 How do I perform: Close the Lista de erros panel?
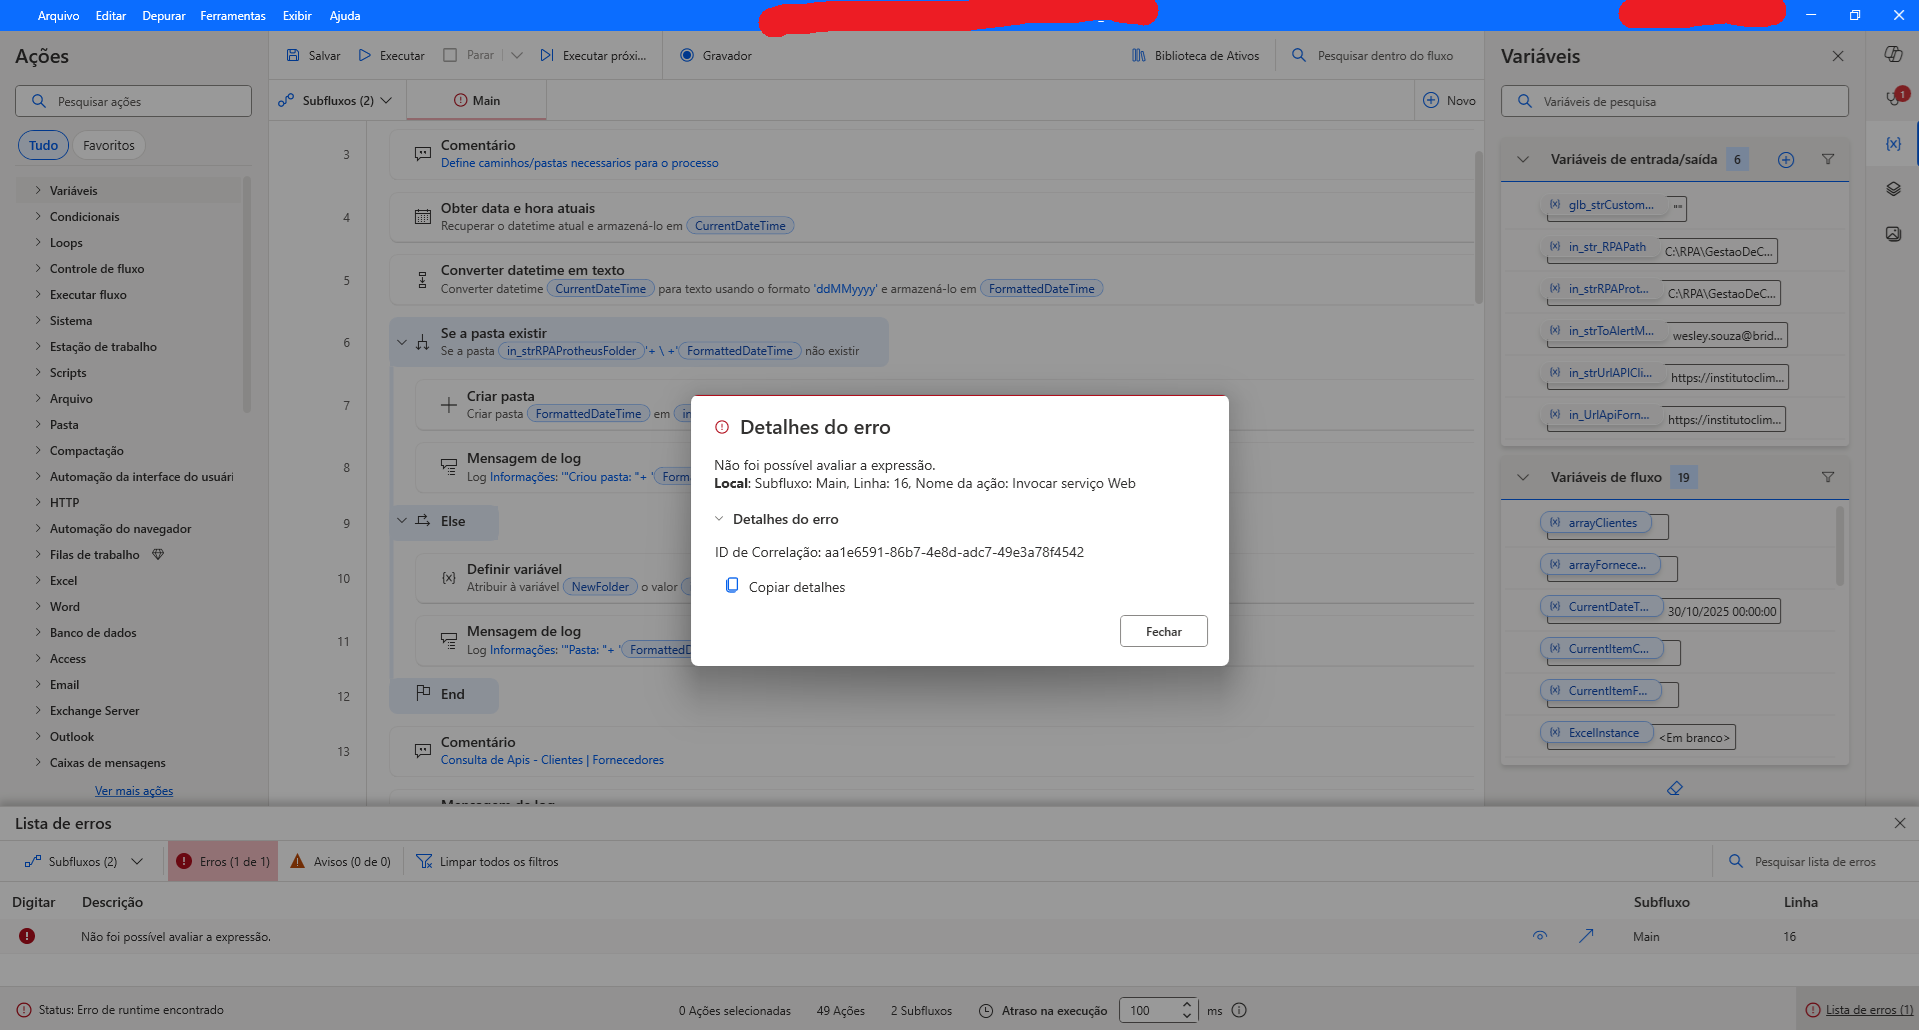point(1900,823)
